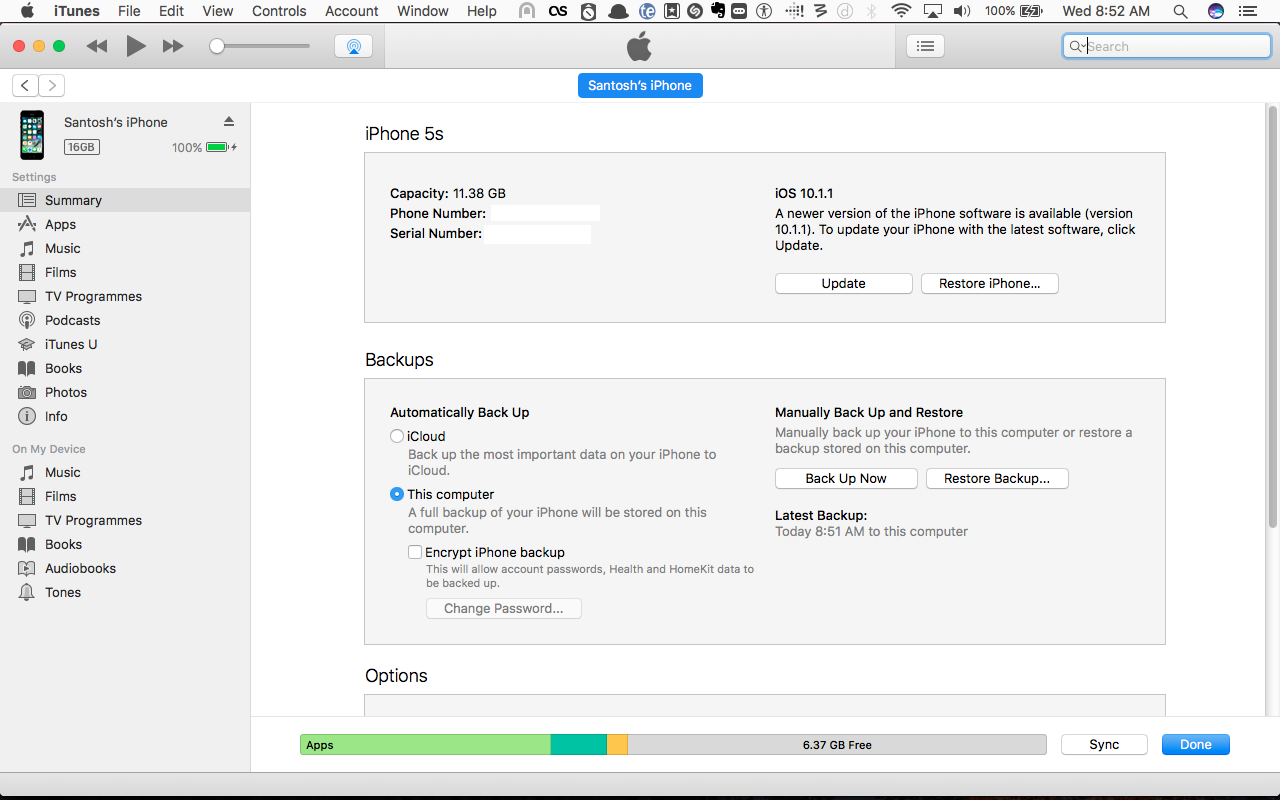Screen dimensions: 1280x800
Task: Open the Apps settings section
Action: click(125, 224)
